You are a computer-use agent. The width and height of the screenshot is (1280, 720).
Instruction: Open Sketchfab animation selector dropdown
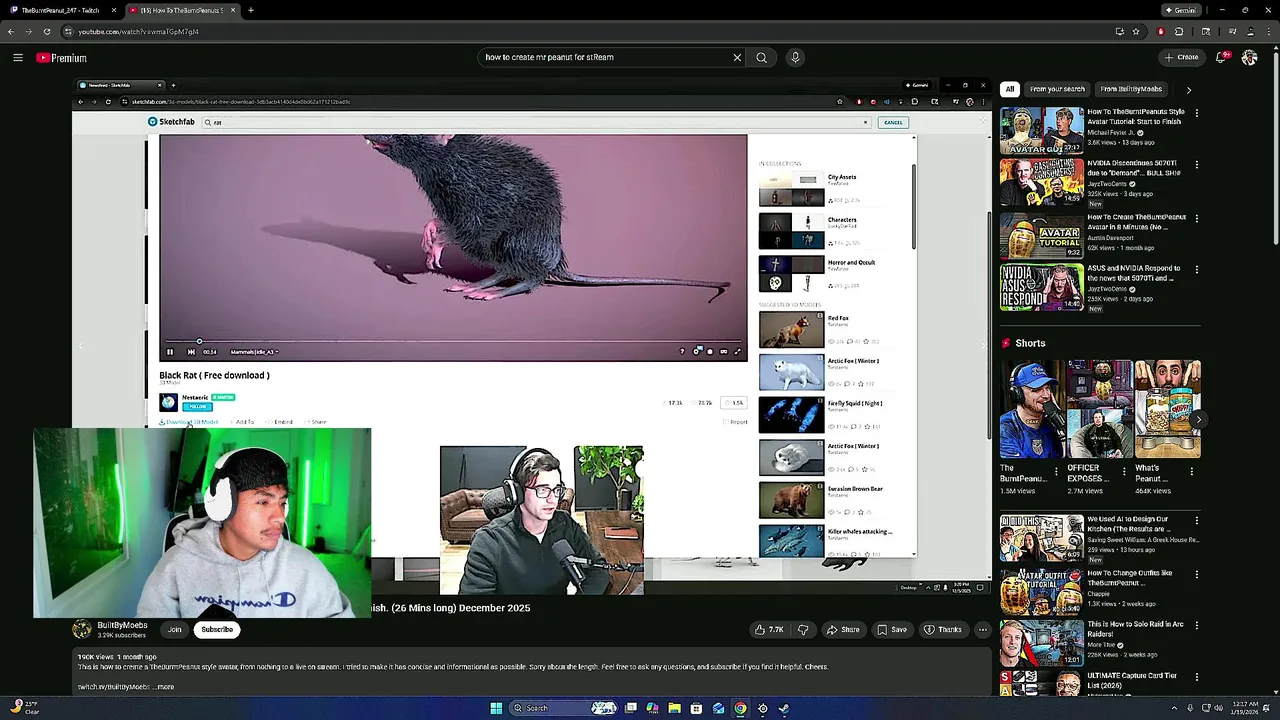click(255, 352)
